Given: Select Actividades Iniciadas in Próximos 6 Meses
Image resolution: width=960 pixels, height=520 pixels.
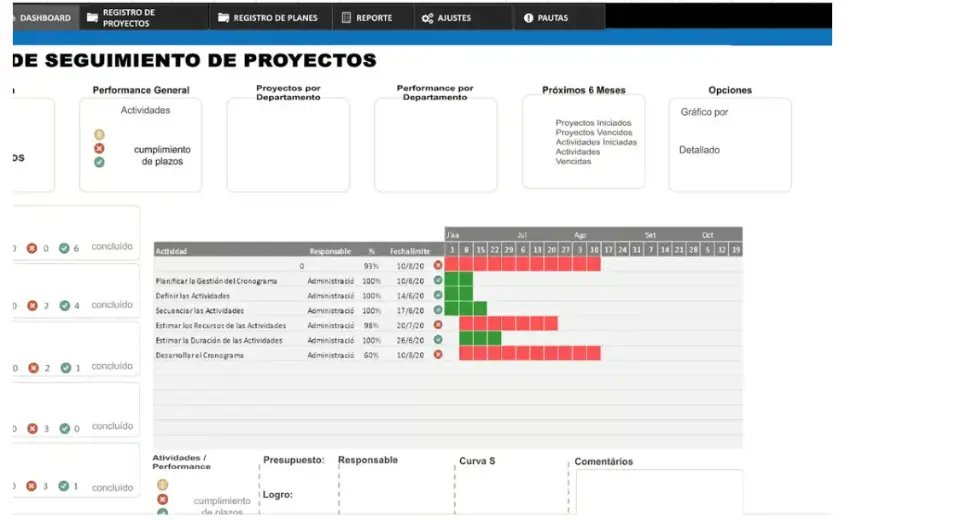Looking at the screenshot, I should coord(596,142).
